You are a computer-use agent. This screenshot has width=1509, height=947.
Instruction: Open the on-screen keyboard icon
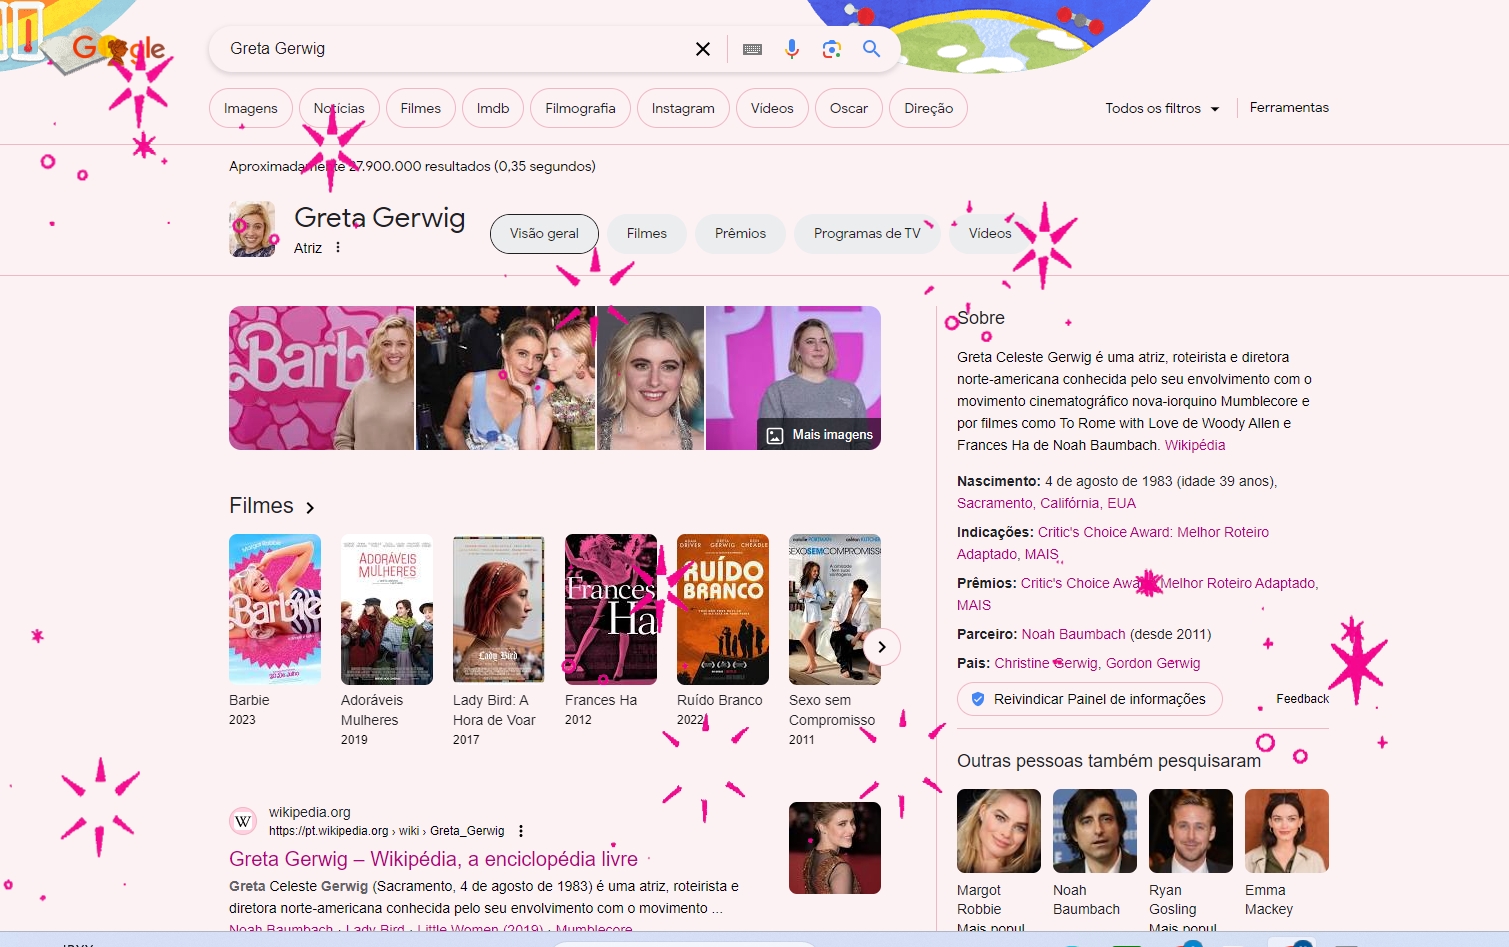[753, 49]
